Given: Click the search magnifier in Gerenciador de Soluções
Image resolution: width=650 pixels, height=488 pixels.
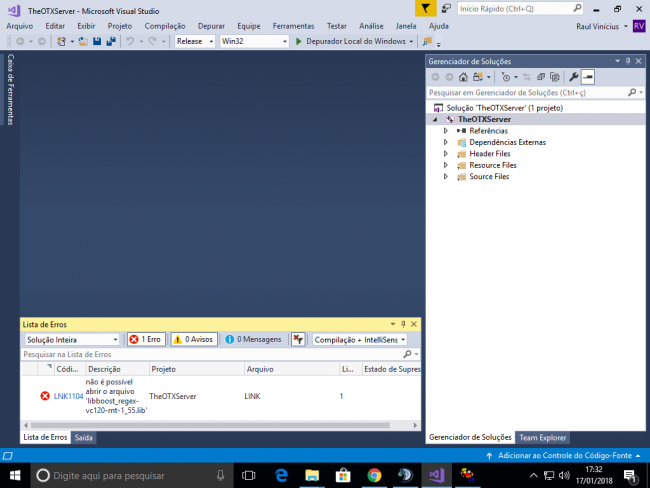Looking at the screenshot, I should point(632,92).
